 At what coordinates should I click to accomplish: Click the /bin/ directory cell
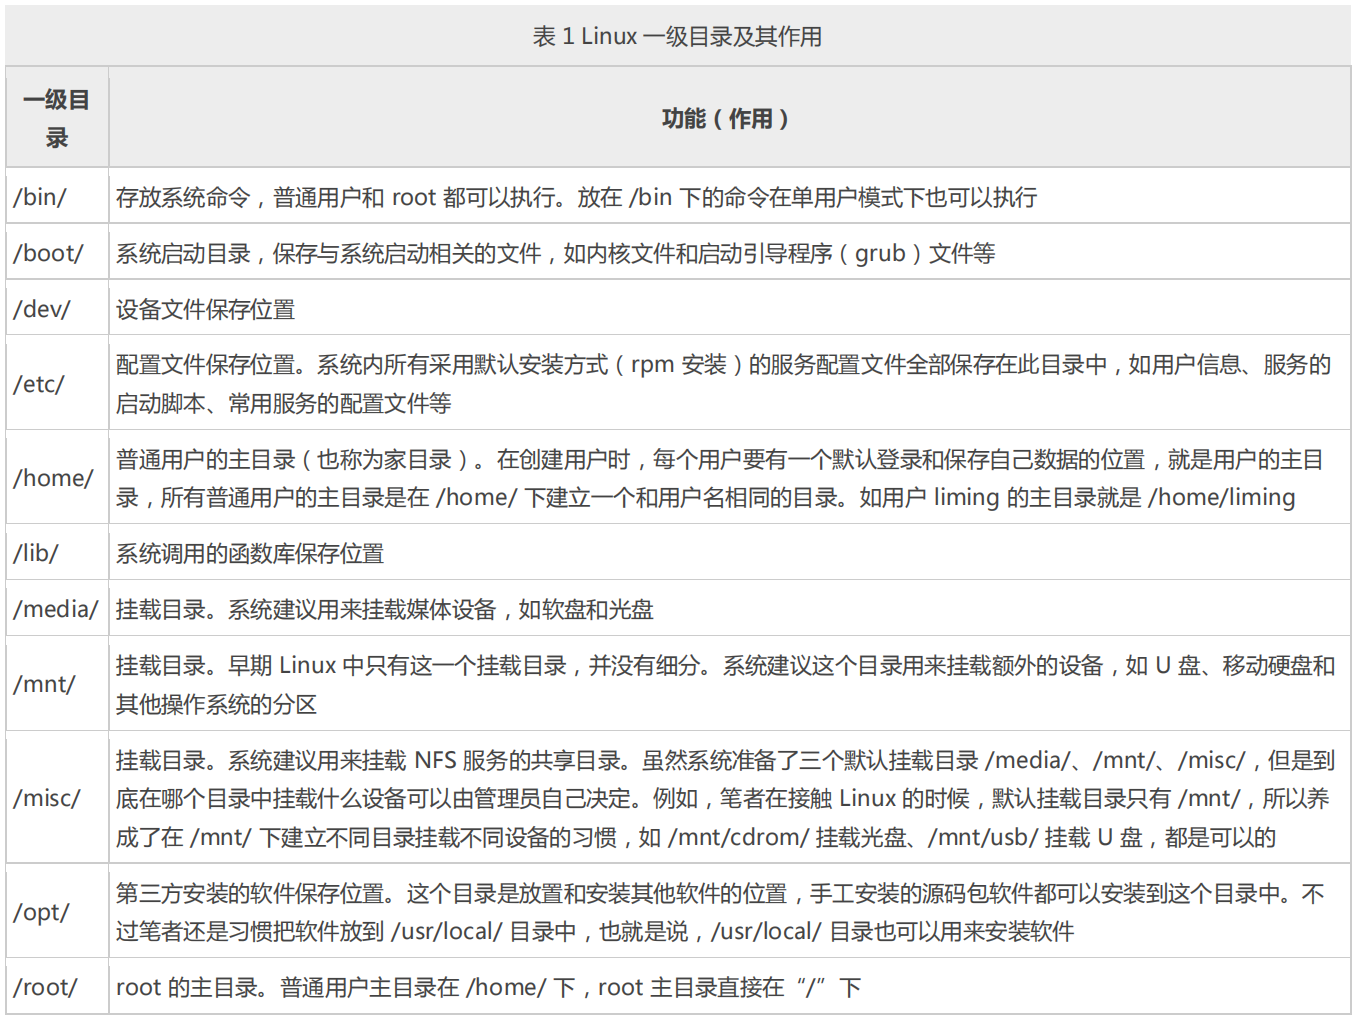pyautogui.click(x=57, y=196)
